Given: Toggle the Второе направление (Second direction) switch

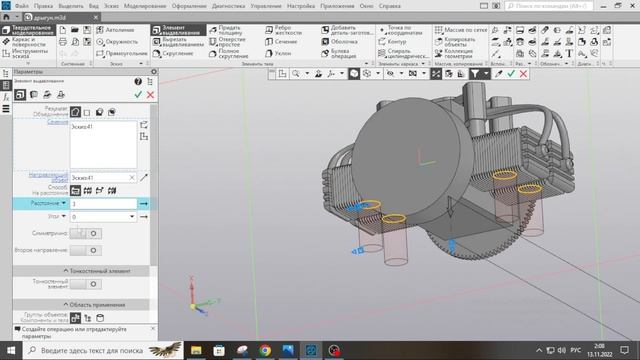Looking at the screenshot, I should click(85, 250).
